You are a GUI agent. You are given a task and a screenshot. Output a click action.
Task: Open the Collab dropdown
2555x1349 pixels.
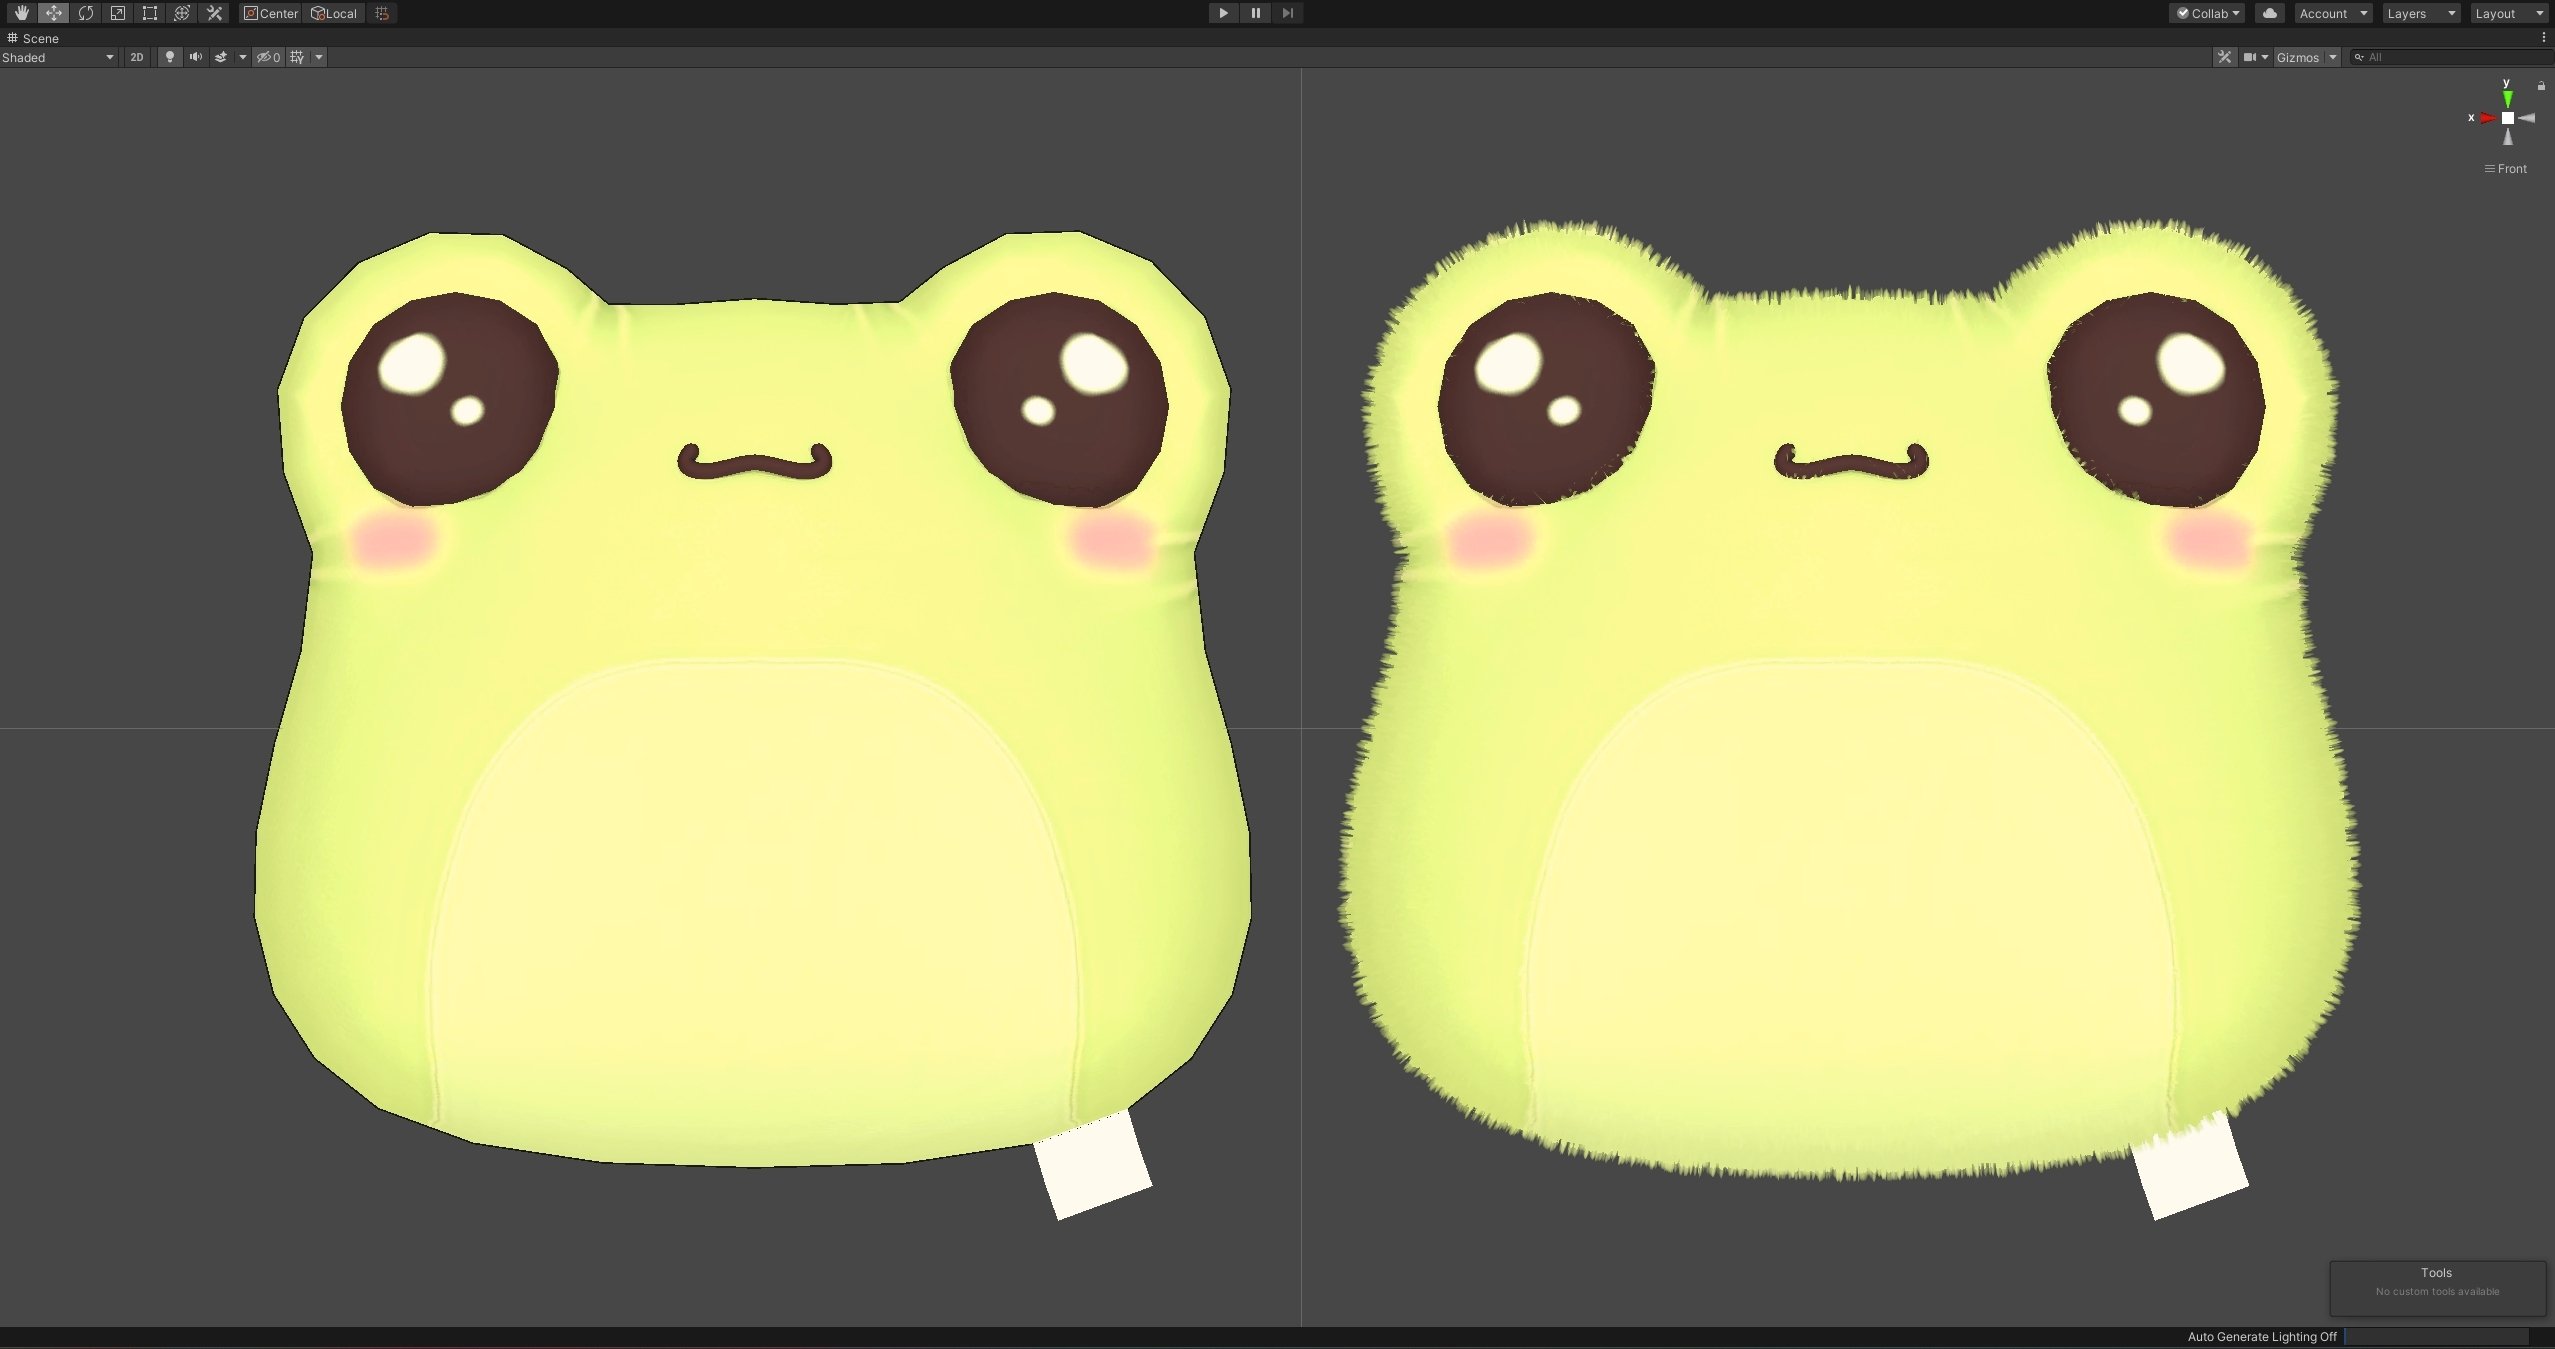[2208, 13]
